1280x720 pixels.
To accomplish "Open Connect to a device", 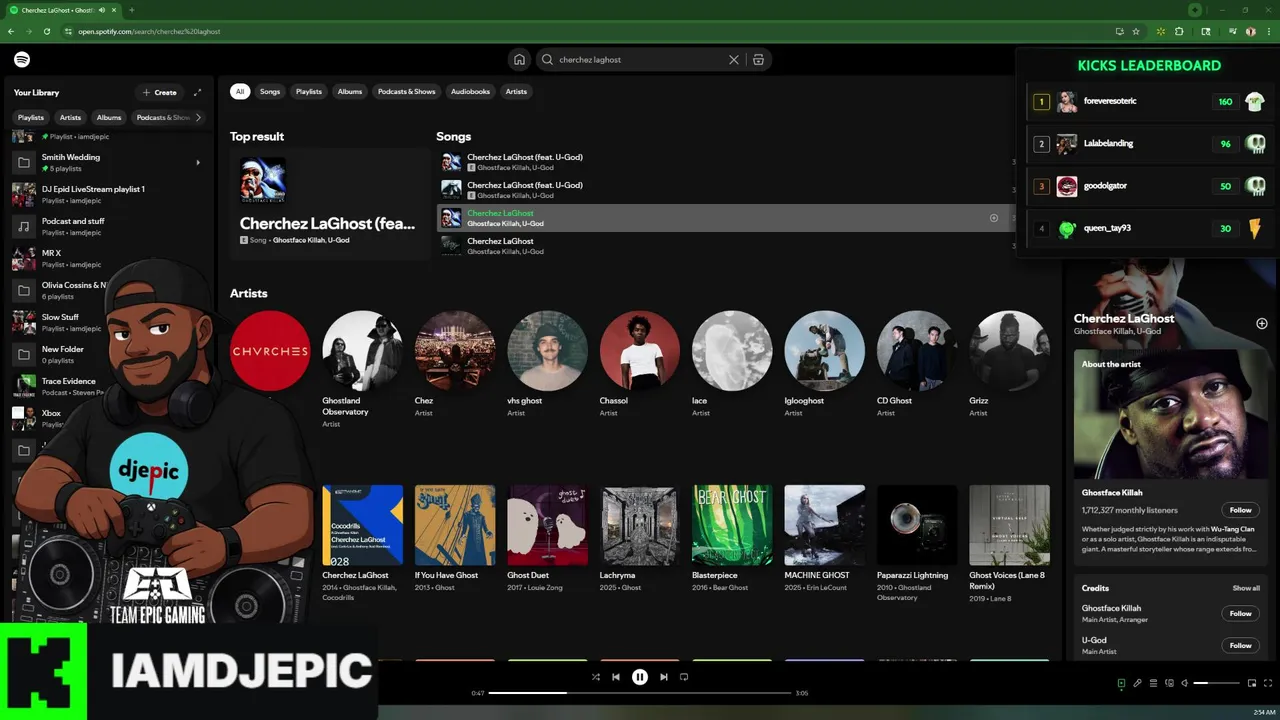I will tap(1168, 683).
